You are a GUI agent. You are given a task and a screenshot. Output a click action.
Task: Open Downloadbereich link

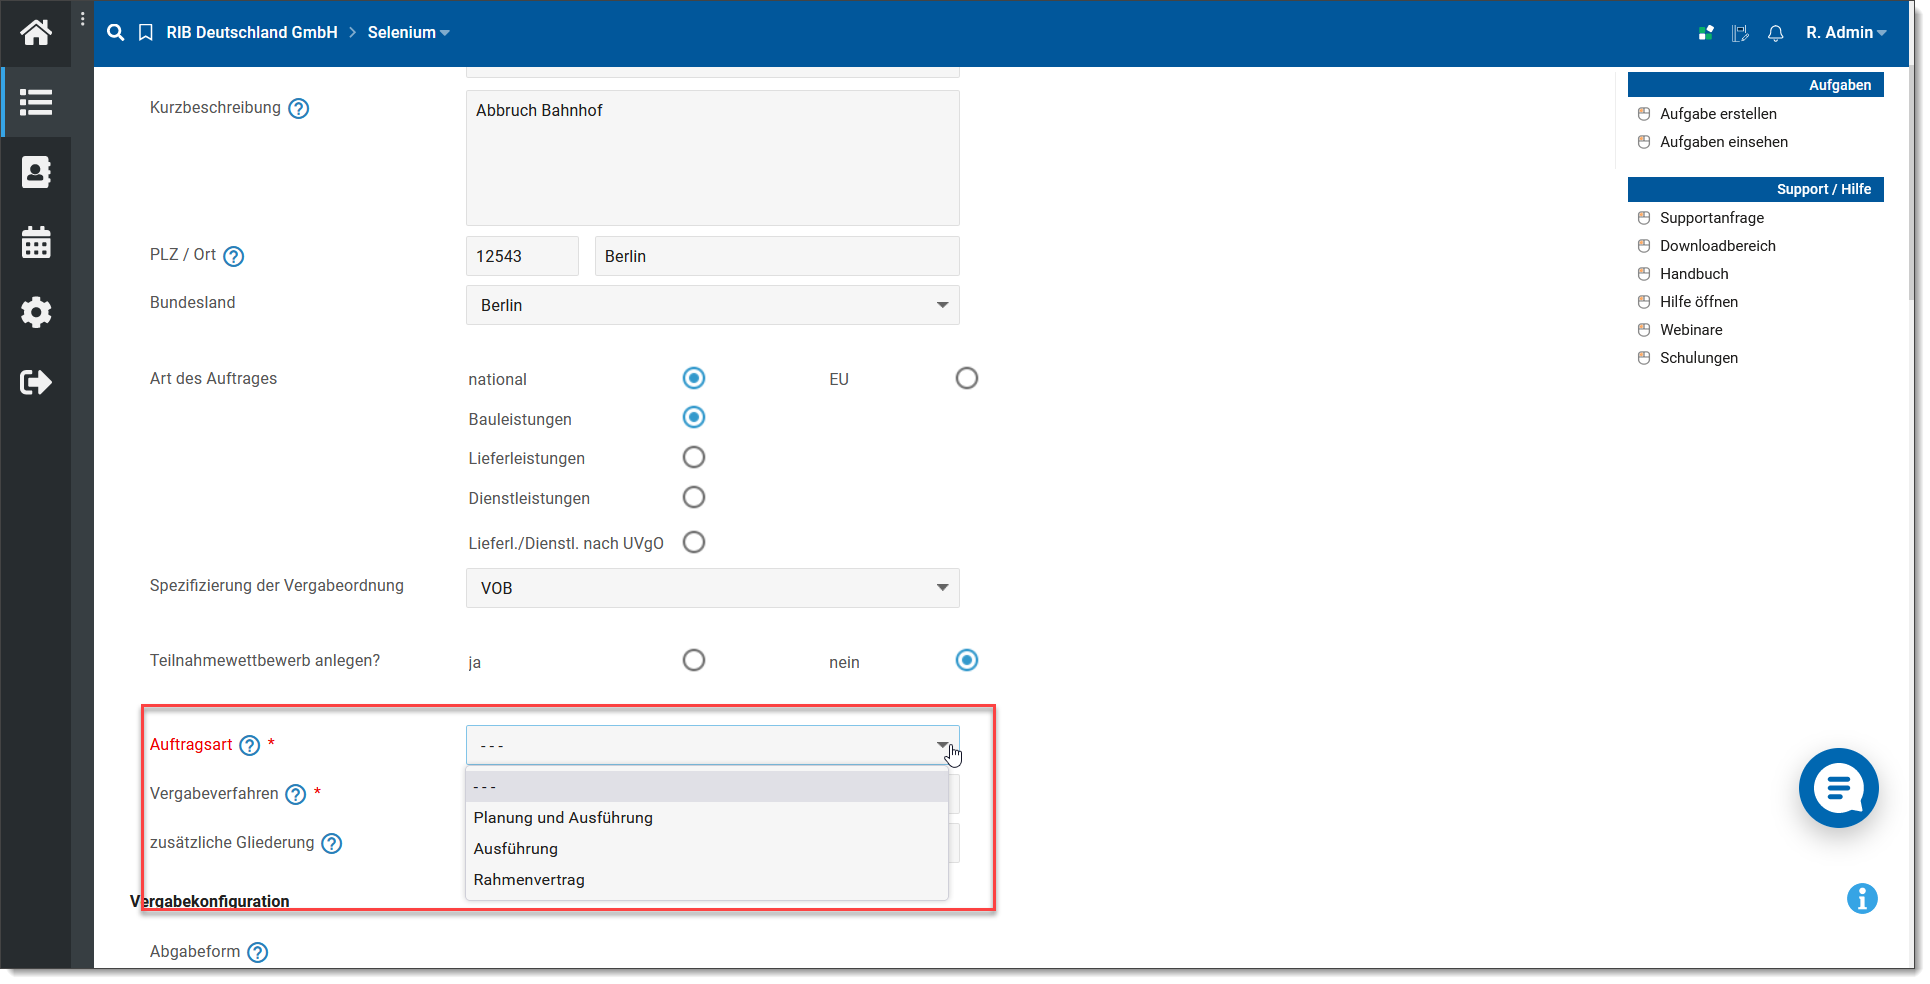1718,246
